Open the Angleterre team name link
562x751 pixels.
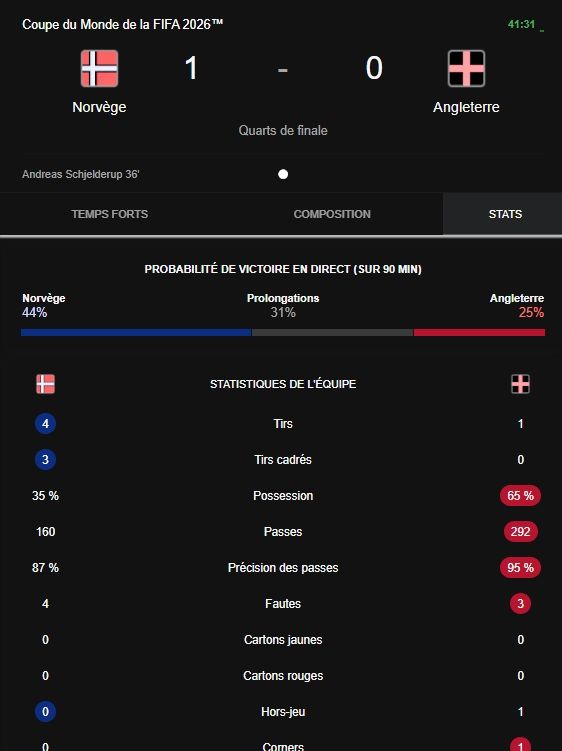pos(466,107)
